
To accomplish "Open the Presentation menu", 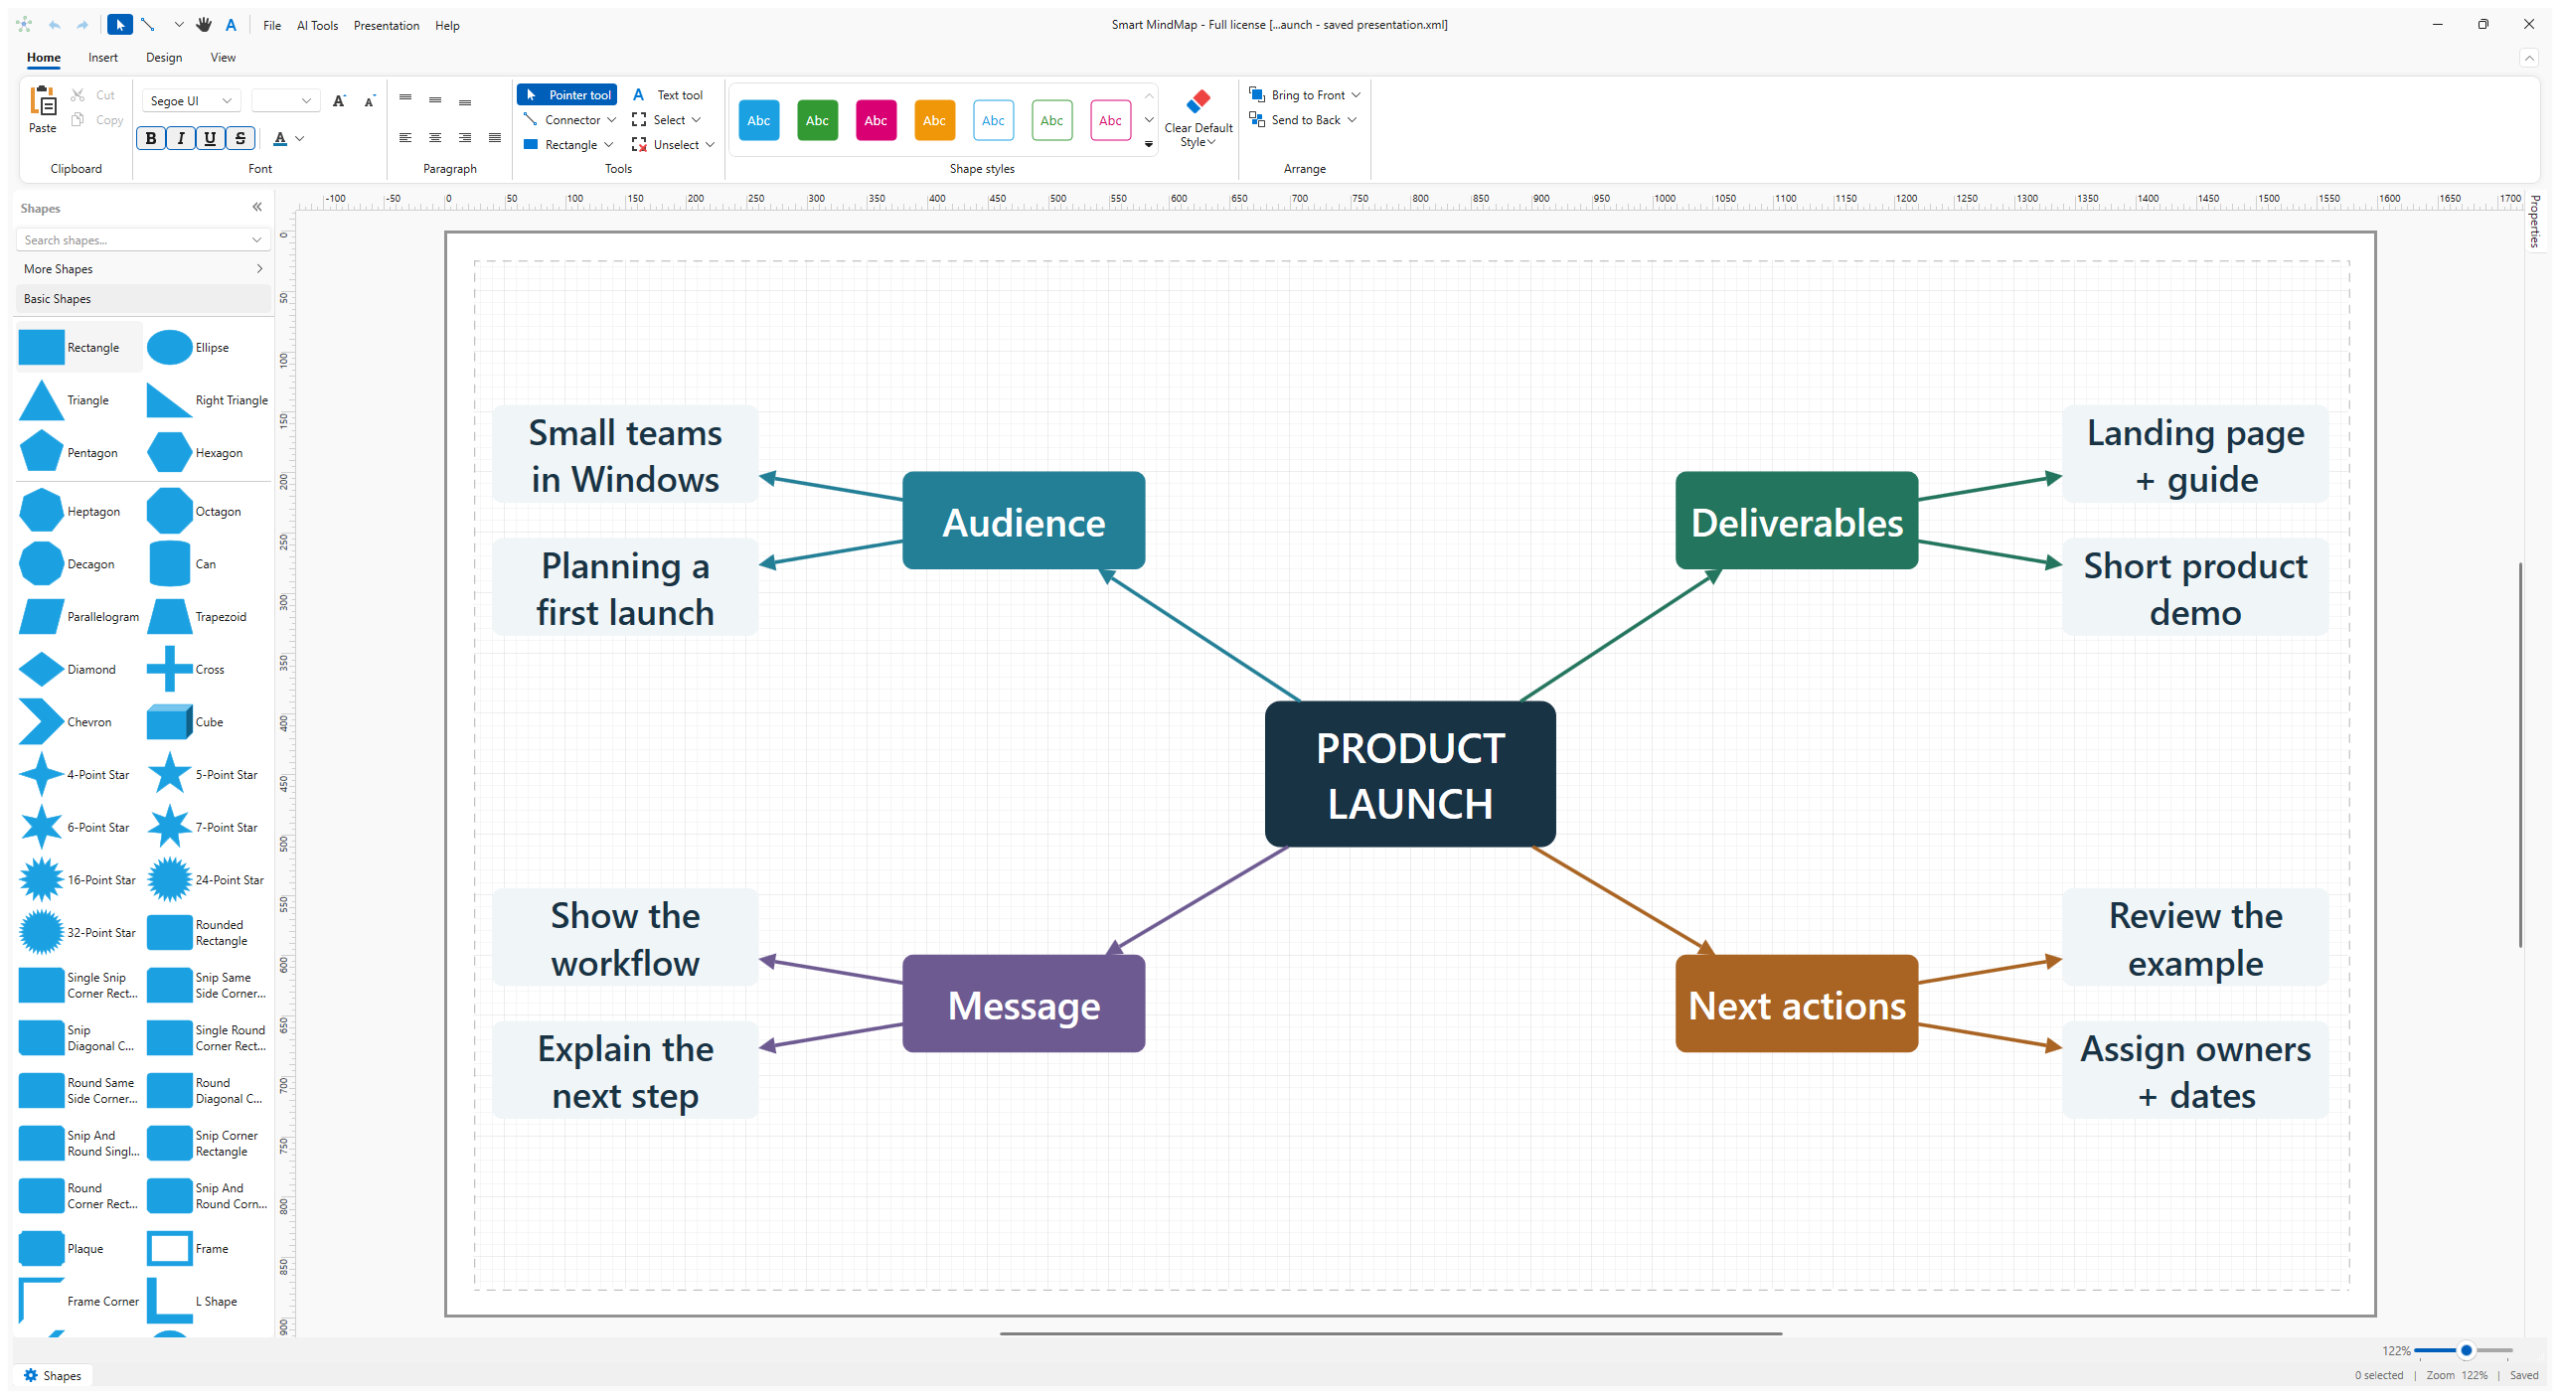I will click(x=386, y=26).
